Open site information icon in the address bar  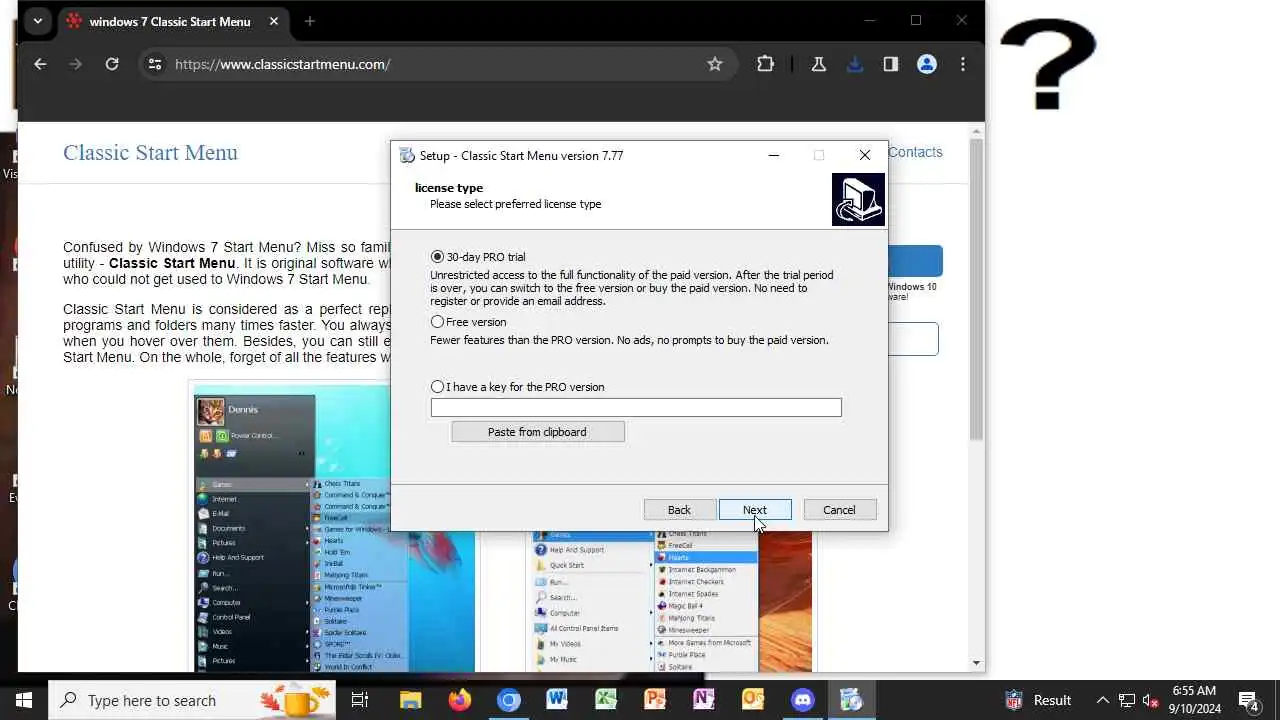(155, 64)
